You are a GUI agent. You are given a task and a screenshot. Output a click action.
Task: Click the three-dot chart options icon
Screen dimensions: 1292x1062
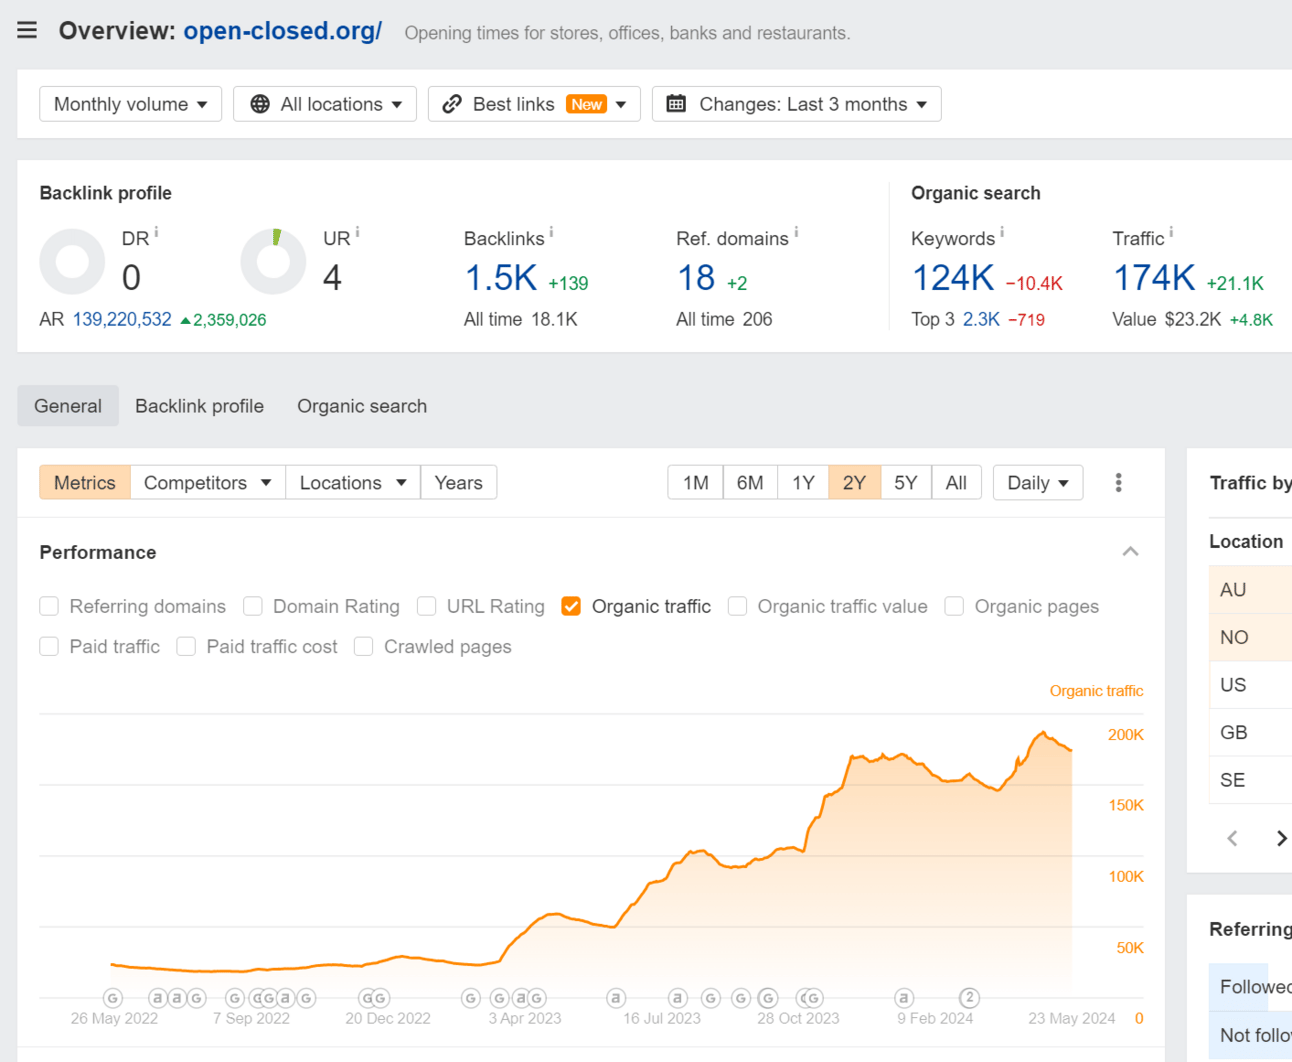pyautogui.click(x=1118, y=483)
